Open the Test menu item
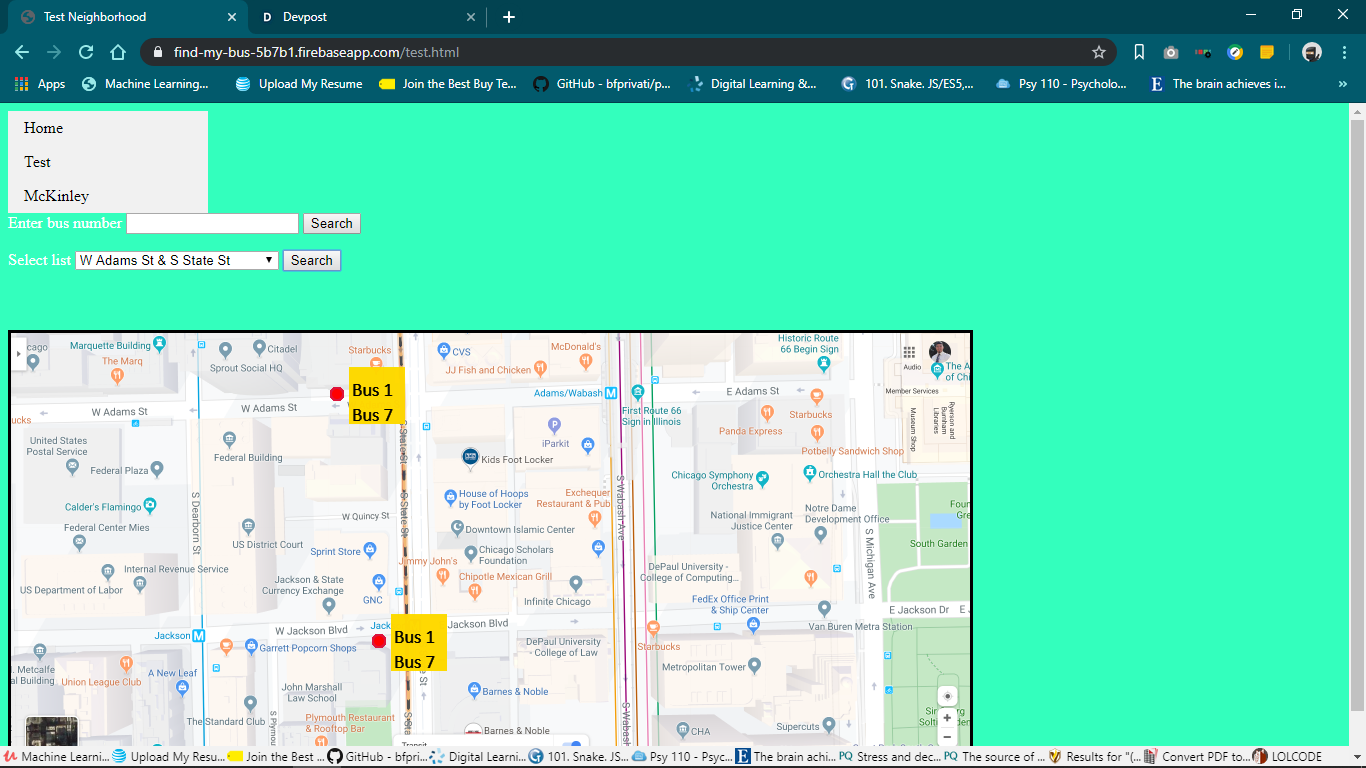1366x768 pixels. [108, 162]
